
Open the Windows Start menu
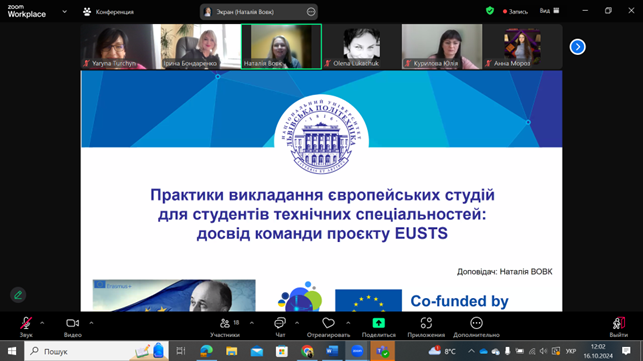12,351
